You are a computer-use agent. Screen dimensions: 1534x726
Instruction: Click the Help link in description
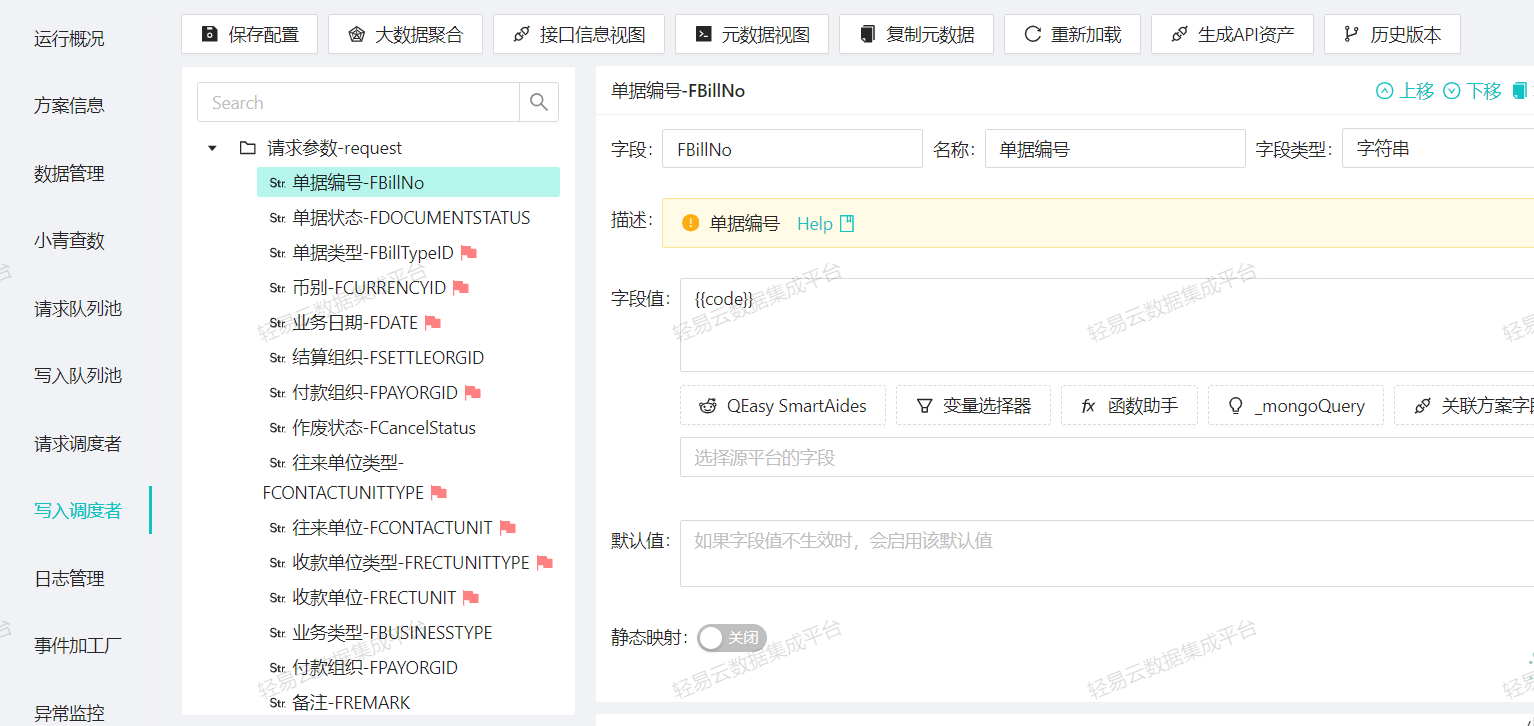[x=815, y=224]
